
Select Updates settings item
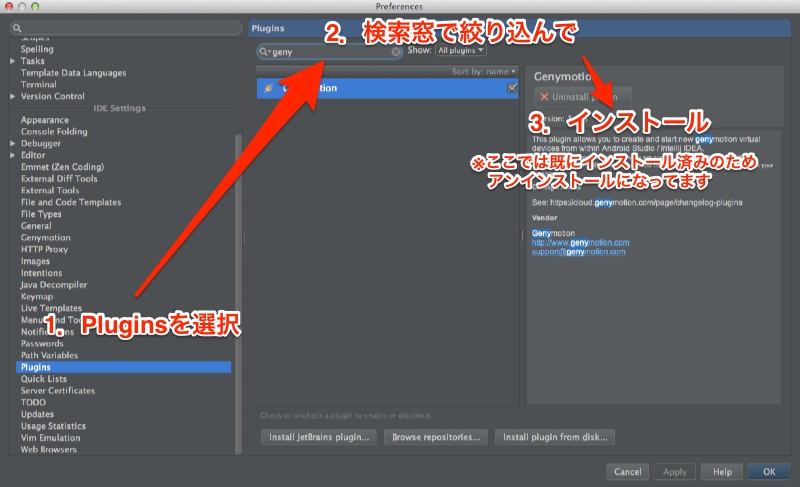click(x=37, y=415)
